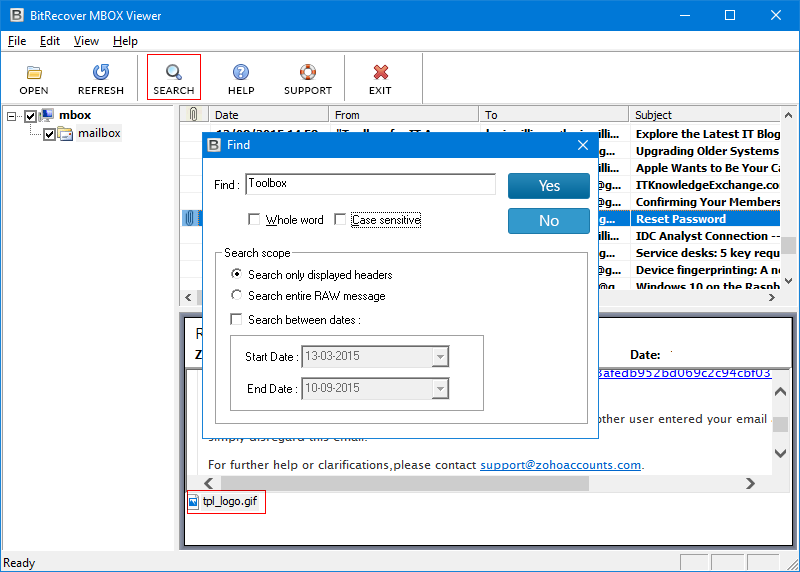Sort the email list by Date column
The image size is (800, 572).
[269, 114]
